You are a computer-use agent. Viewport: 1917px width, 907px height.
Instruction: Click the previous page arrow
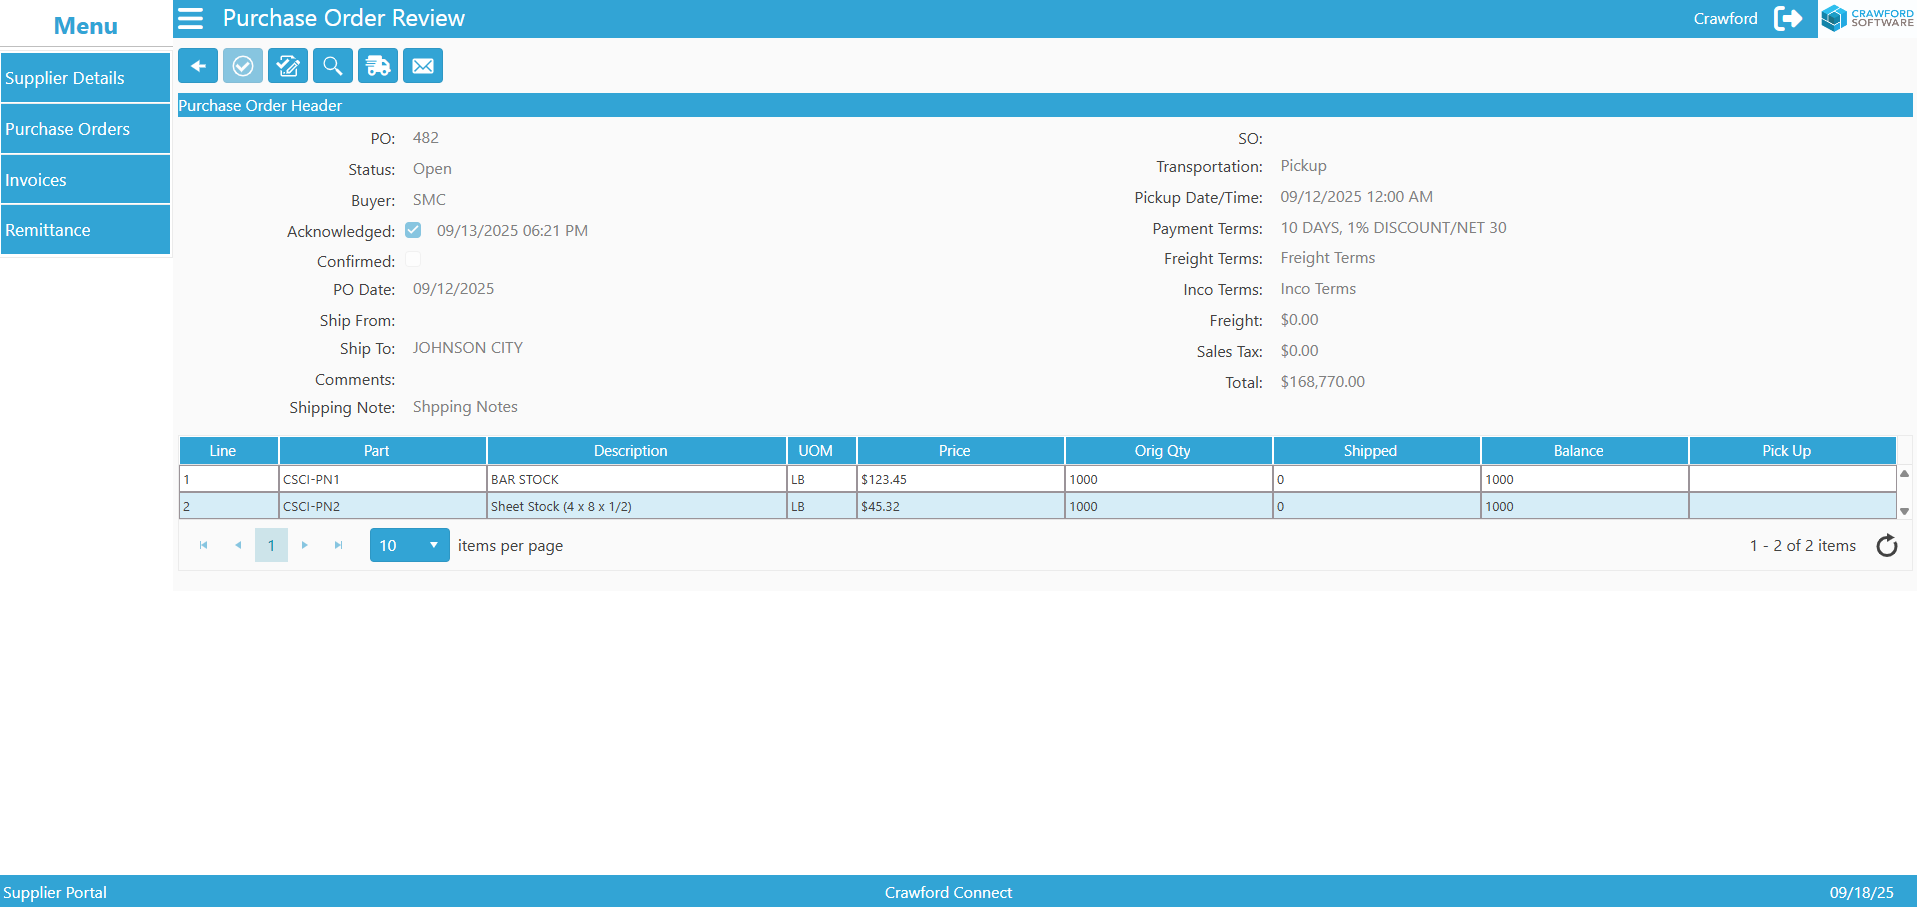coord(238,545)
